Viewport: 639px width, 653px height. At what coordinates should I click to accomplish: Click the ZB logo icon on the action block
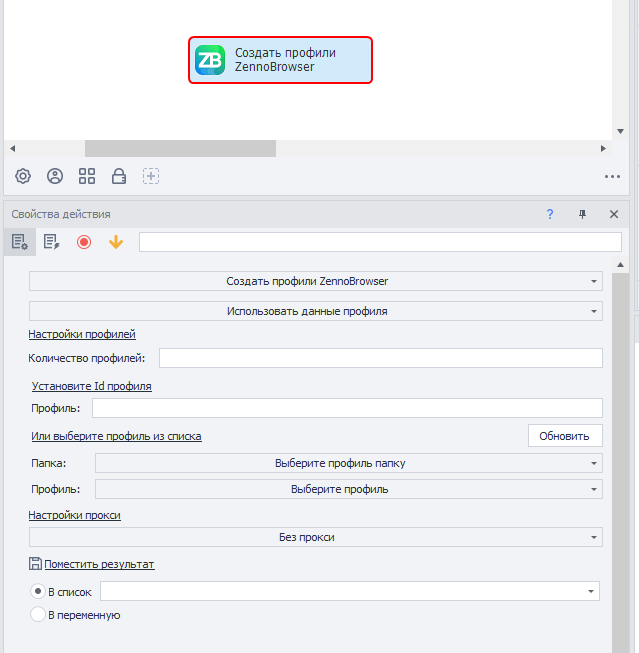click(210, 60)
